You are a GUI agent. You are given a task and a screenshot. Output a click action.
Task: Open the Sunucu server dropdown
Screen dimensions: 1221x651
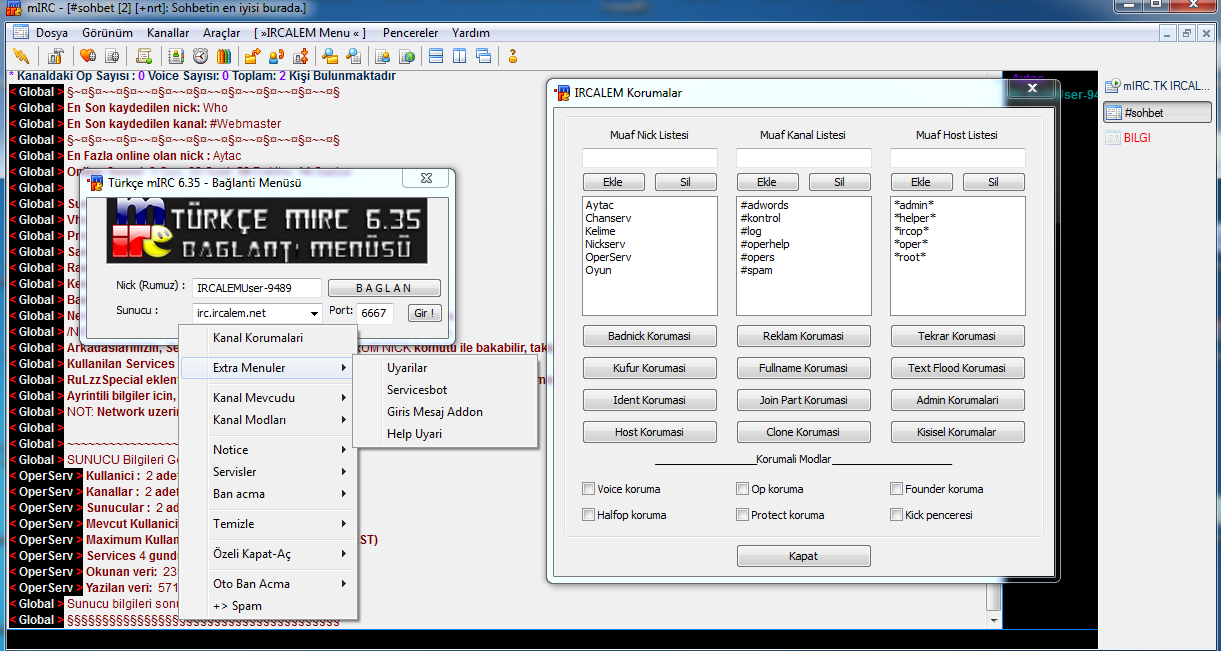point(314,313)
